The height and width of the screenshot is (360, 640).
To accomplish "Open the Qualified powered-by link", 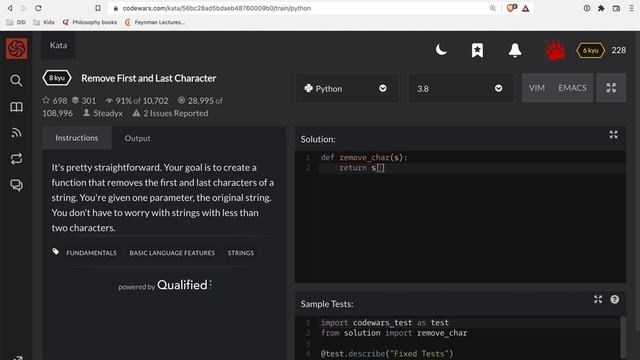I will [x=165, y=285].
